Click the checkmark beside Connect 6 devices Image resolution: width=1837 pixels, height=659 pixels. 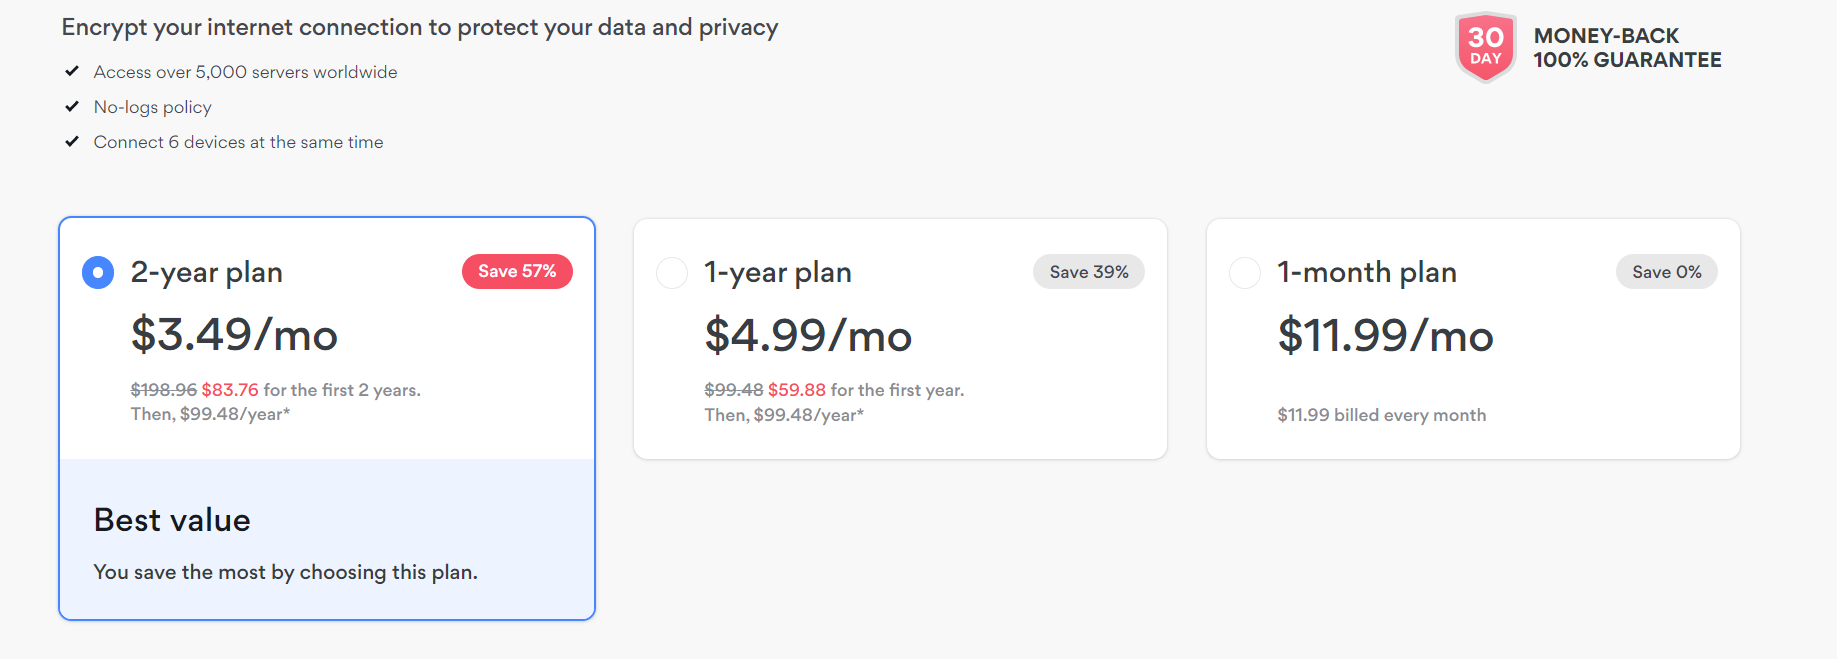[x=72, y=141]
